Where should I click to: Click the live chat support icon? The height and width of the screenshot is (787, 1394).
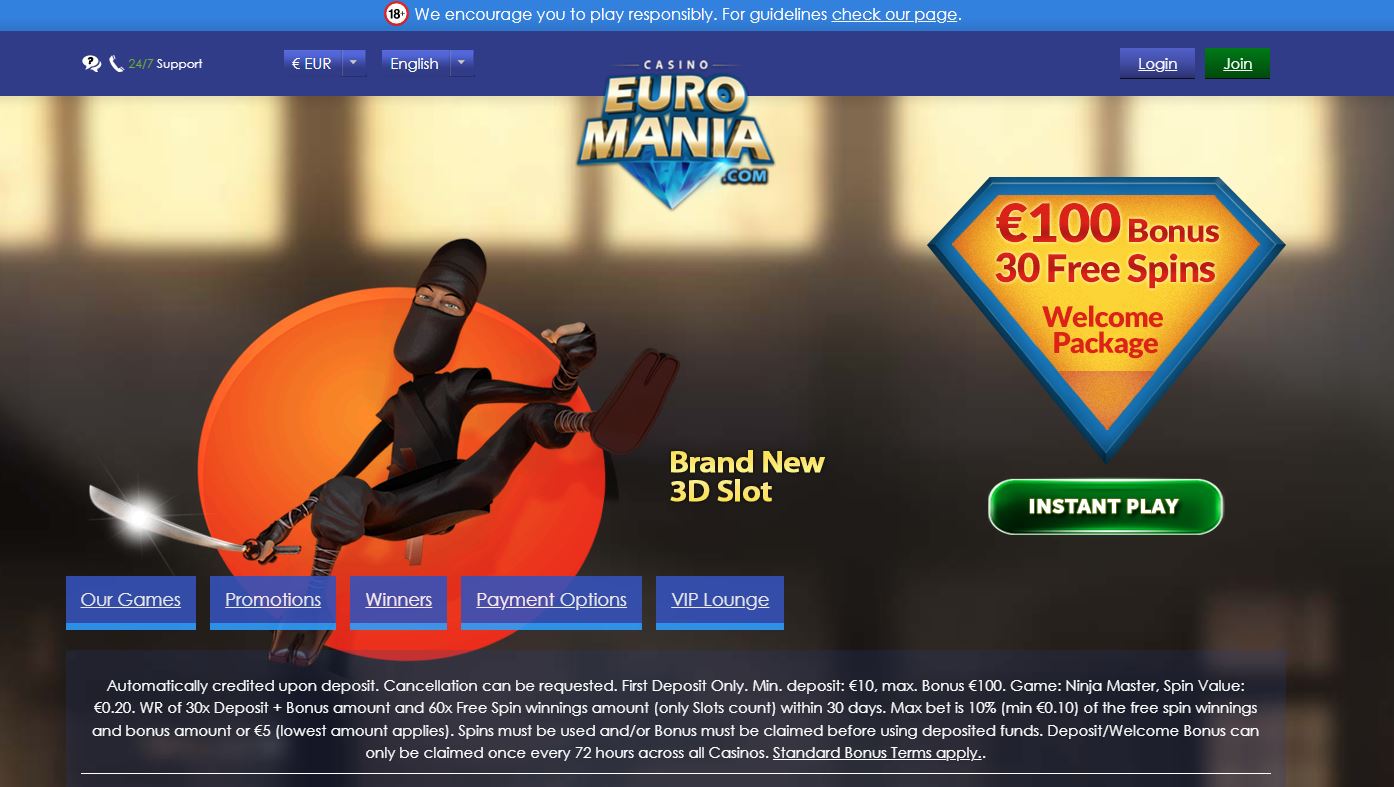(91, 63)
